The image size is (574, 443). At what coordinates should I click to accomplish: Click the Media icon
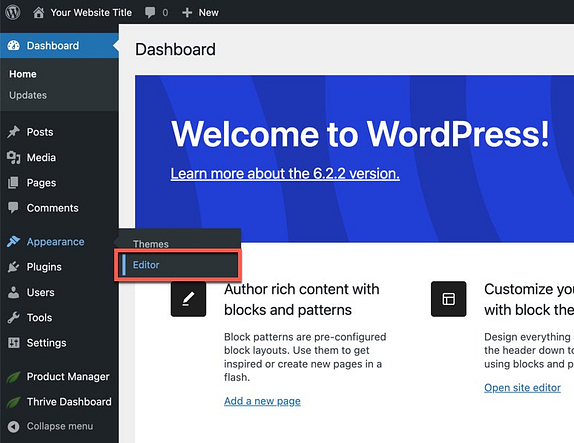pos(14,157)
